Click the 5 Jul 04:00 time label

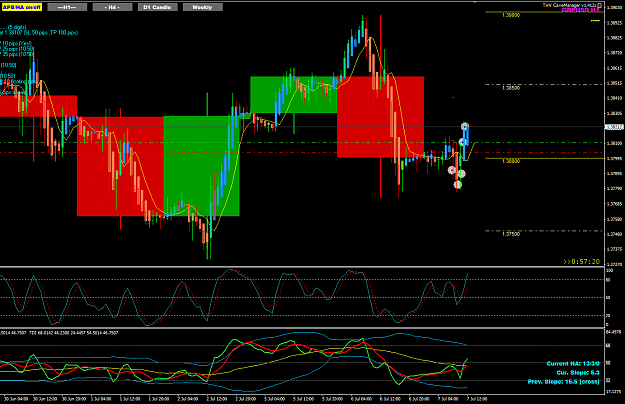tap(275, 399)
